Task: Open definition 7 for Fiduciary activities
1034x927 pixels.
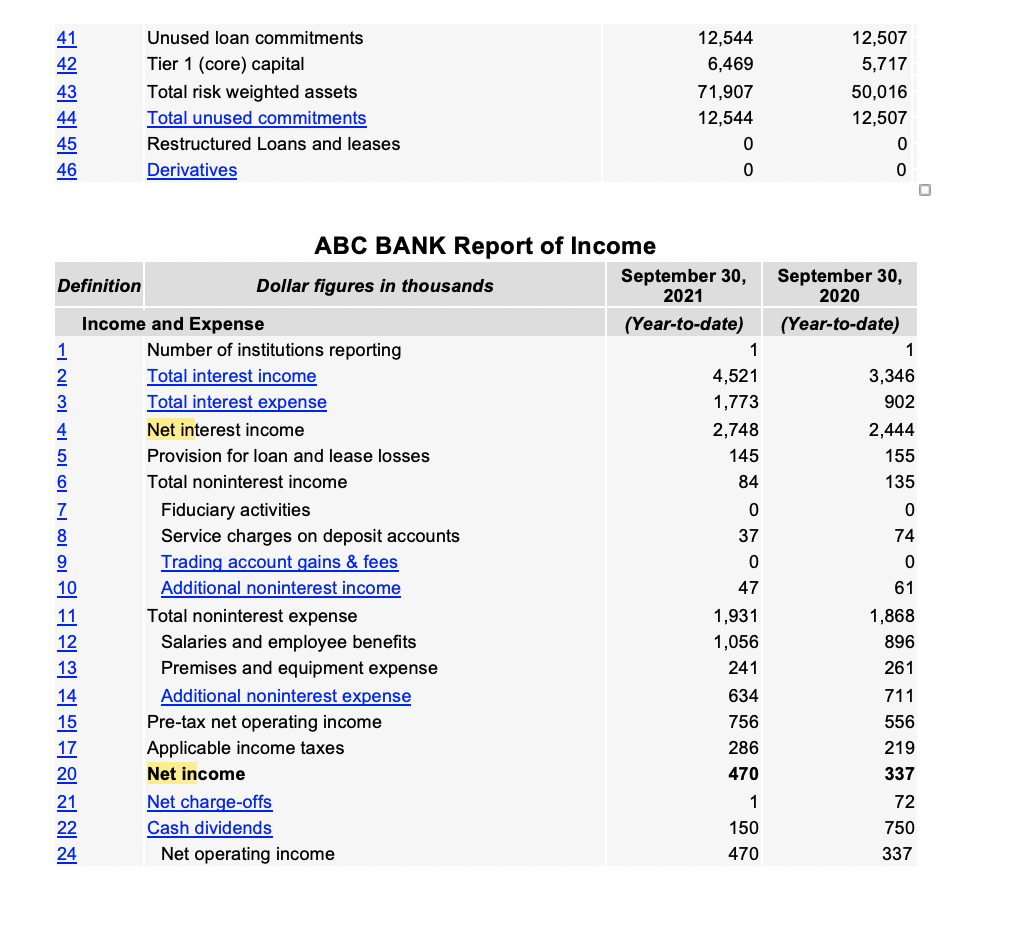Action: click(62, 510)
